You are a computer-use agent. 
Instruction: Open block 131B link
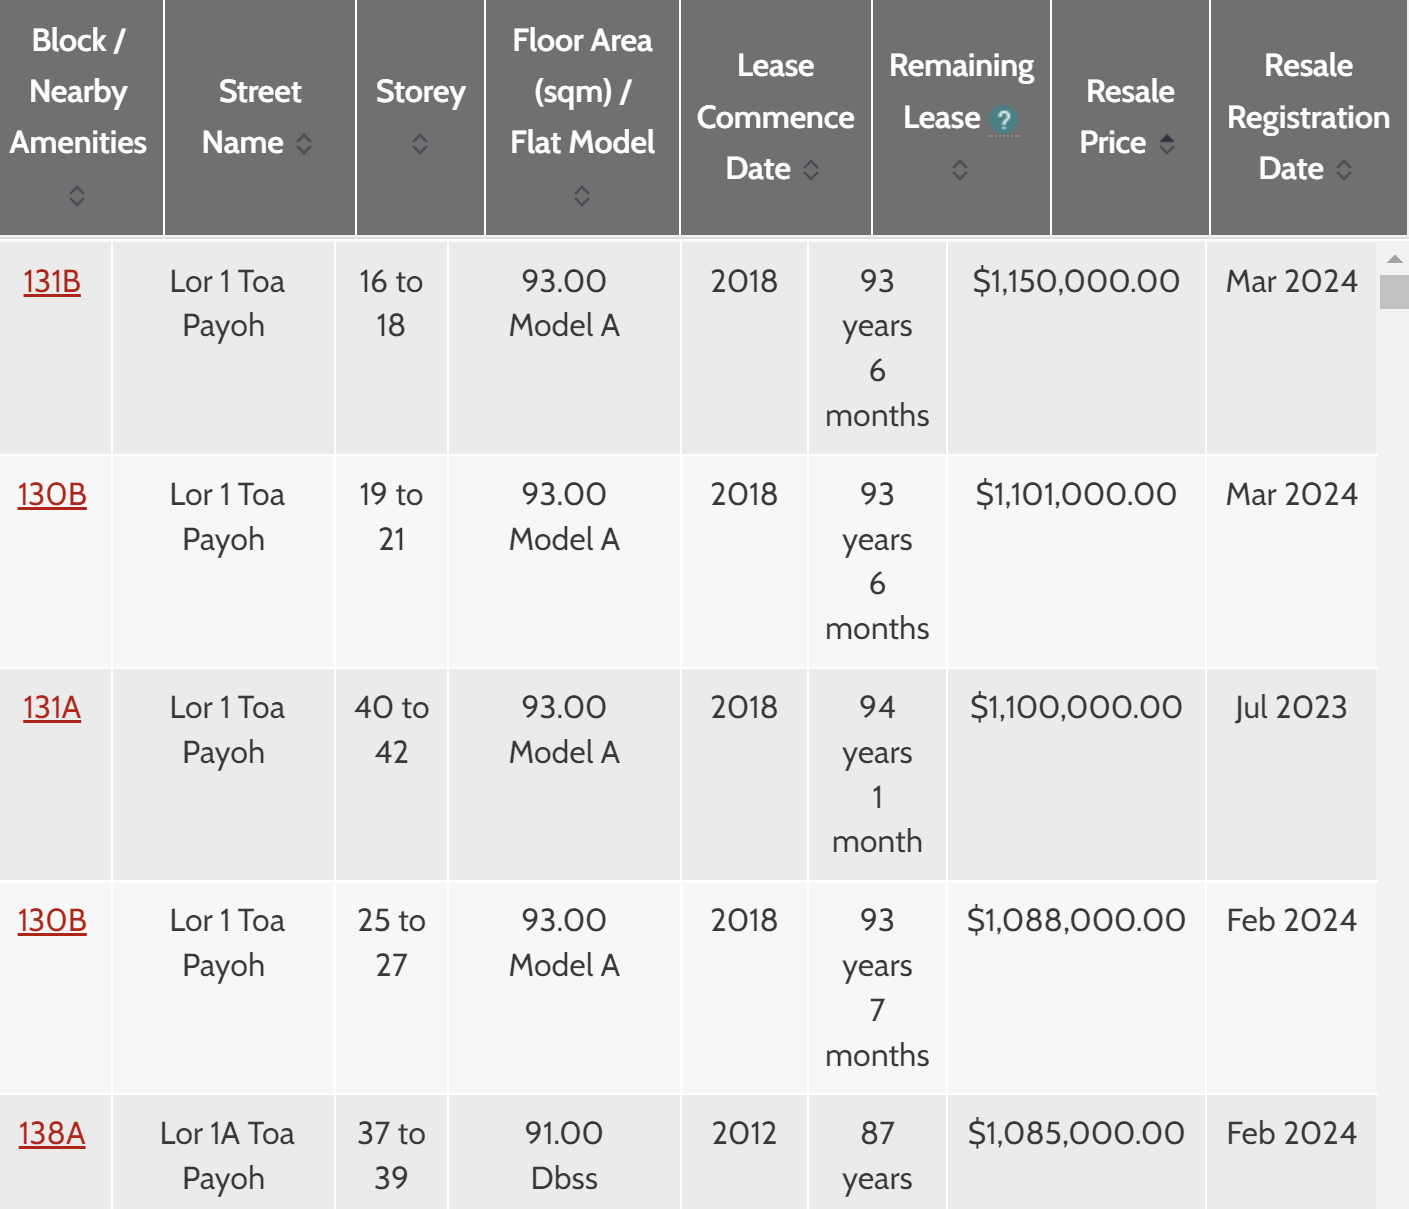(52, 282)
